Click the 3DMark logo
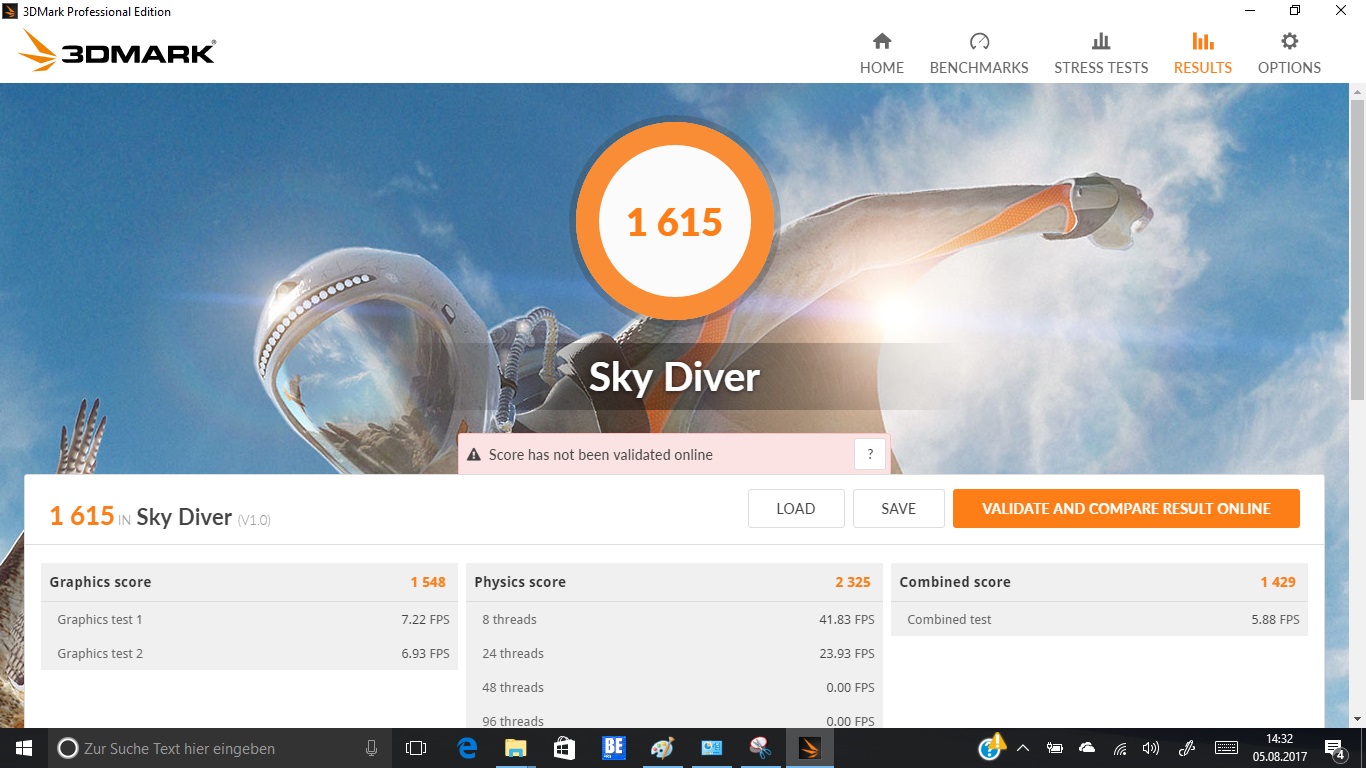Viewport: 1366px width, 768px height. 118,51
